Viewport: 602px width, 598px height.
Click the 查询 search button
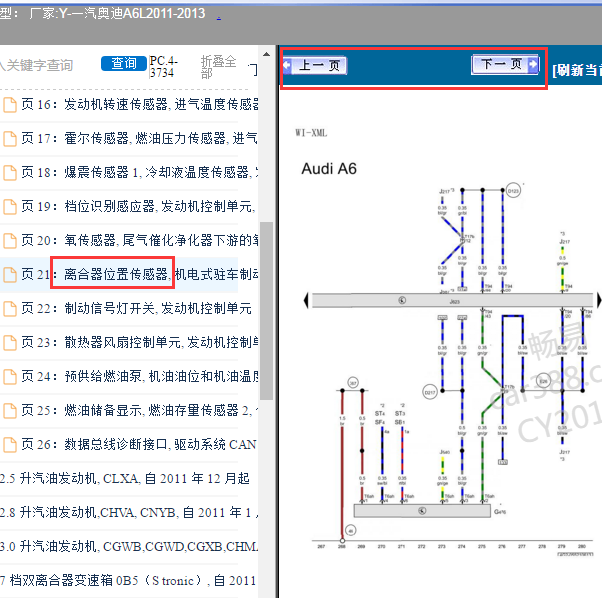click(124, 63)
